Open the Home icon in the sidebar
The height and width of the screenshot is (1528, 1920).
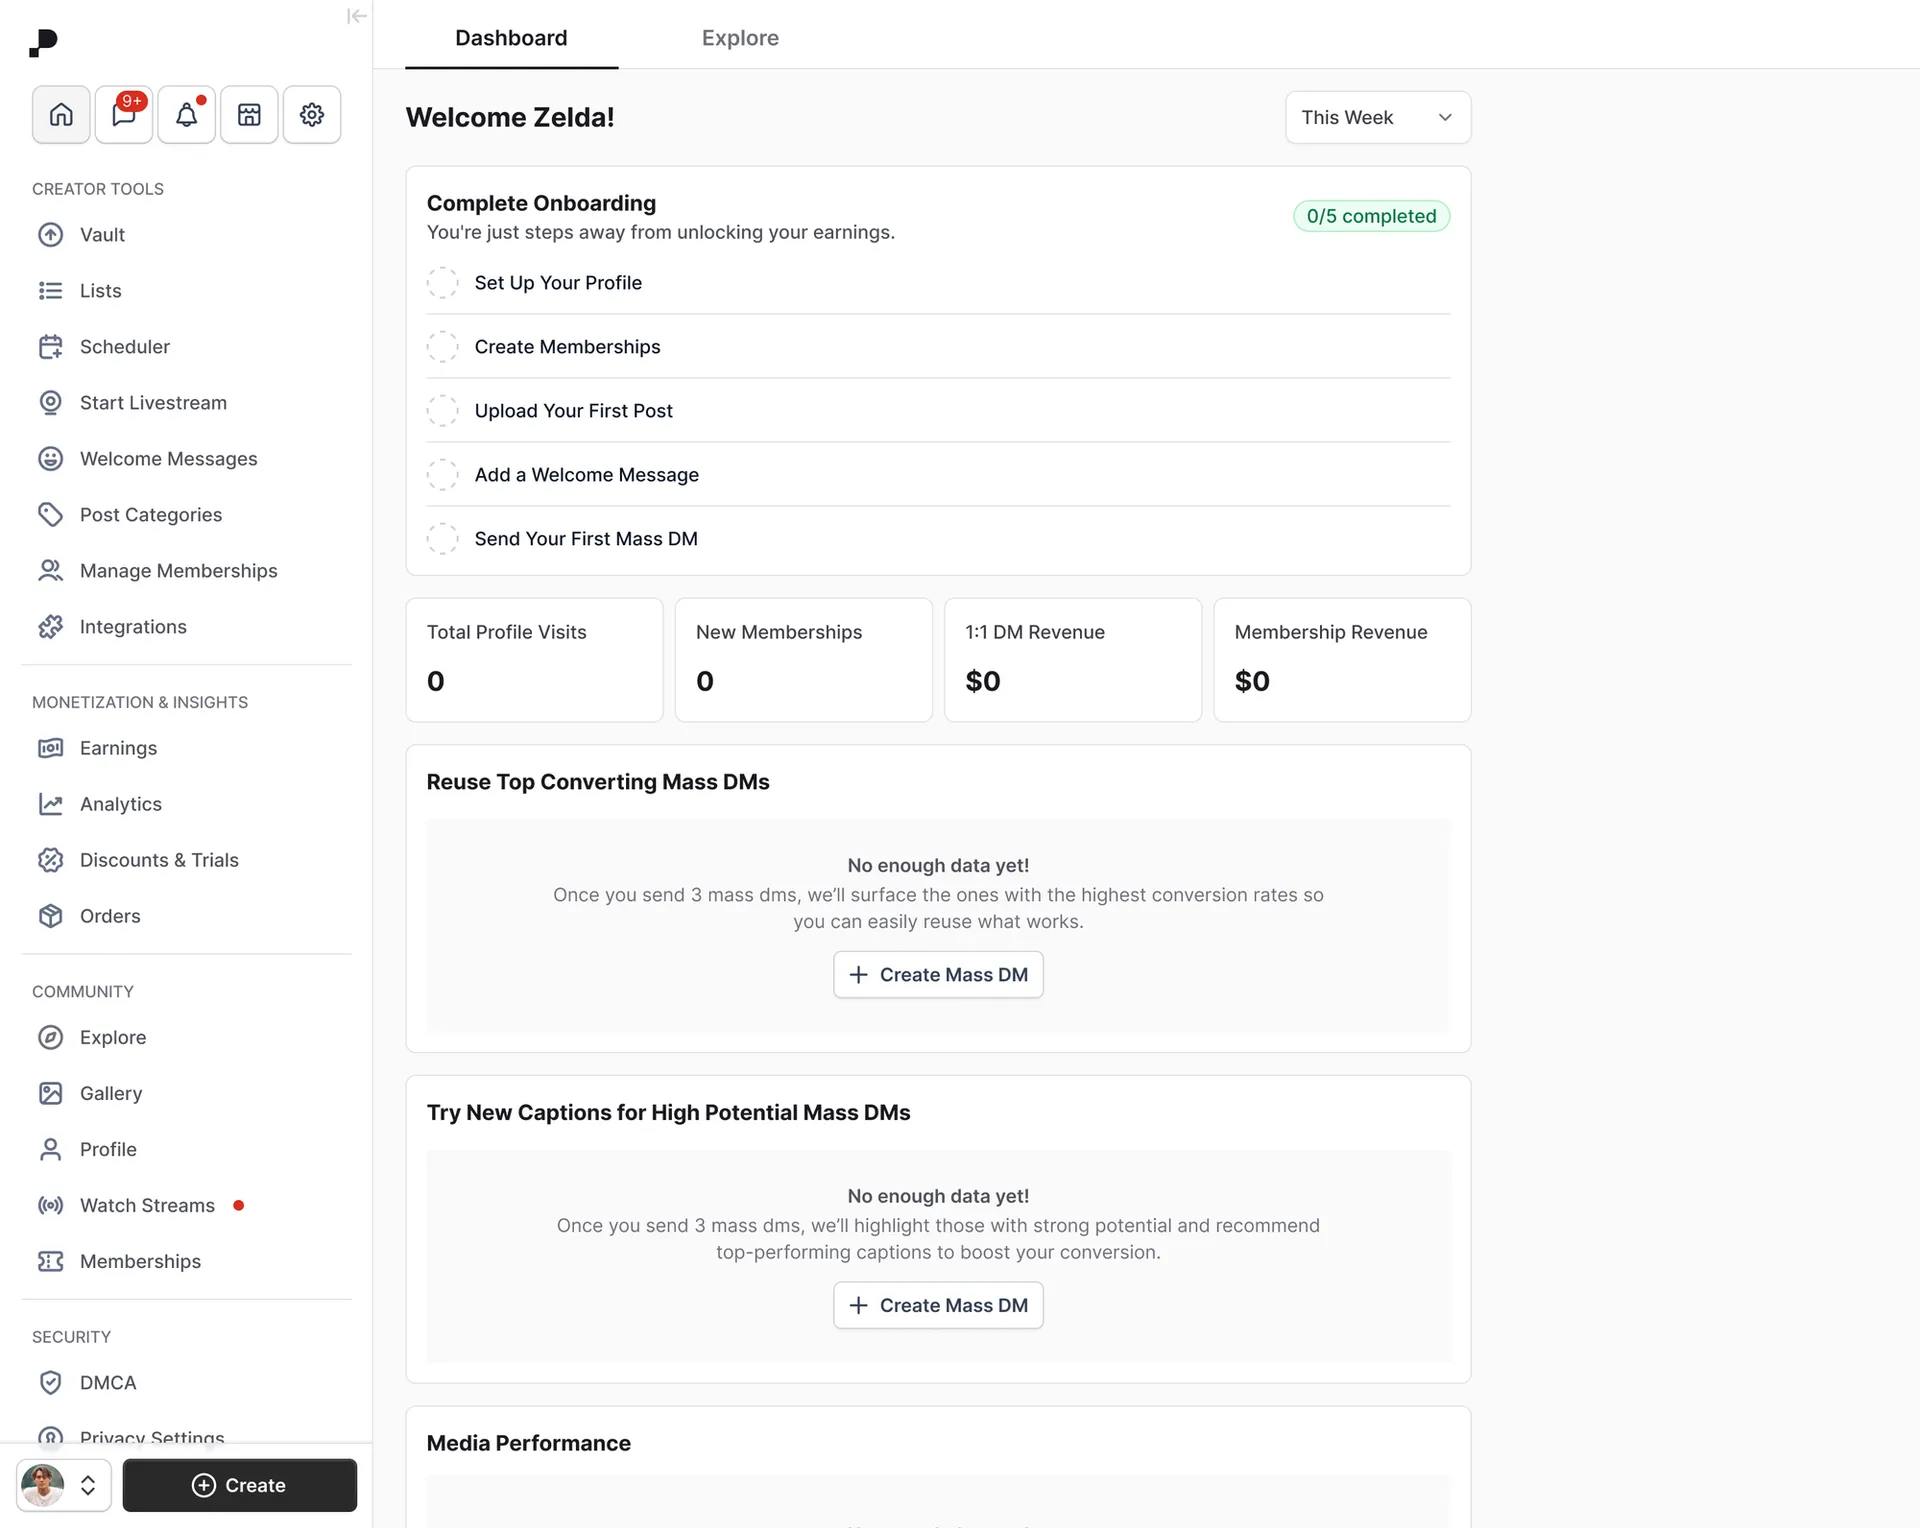coord(60,114)
